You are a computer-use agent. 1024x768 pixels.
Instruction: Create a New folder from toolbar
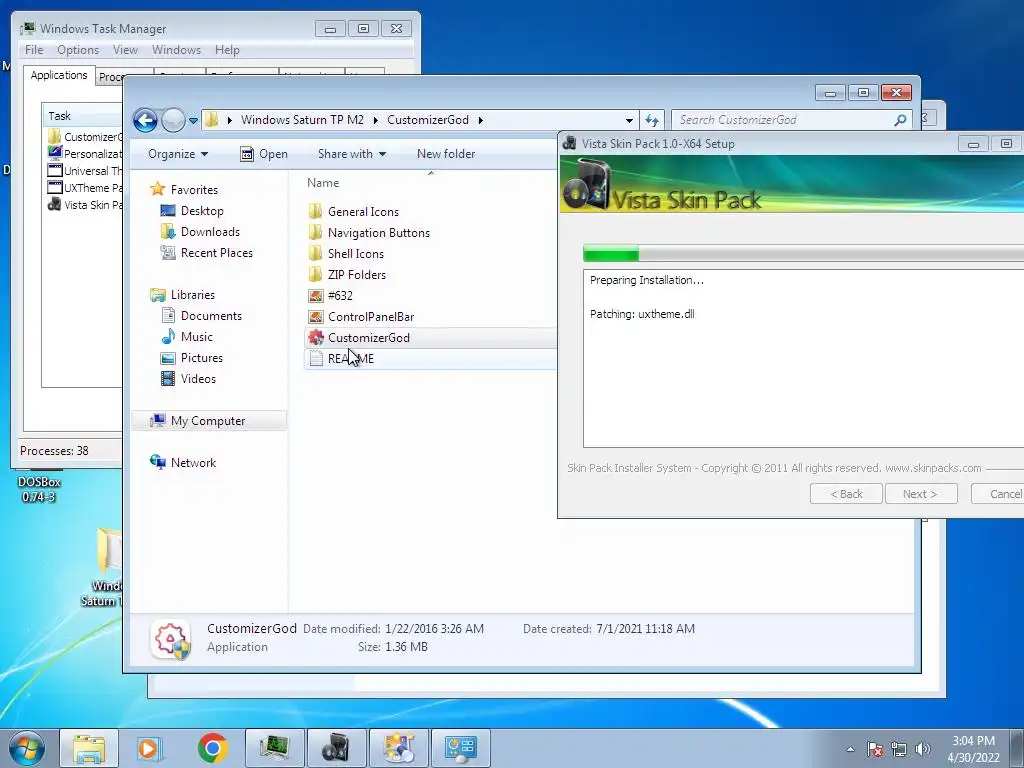tap(446, 154)
